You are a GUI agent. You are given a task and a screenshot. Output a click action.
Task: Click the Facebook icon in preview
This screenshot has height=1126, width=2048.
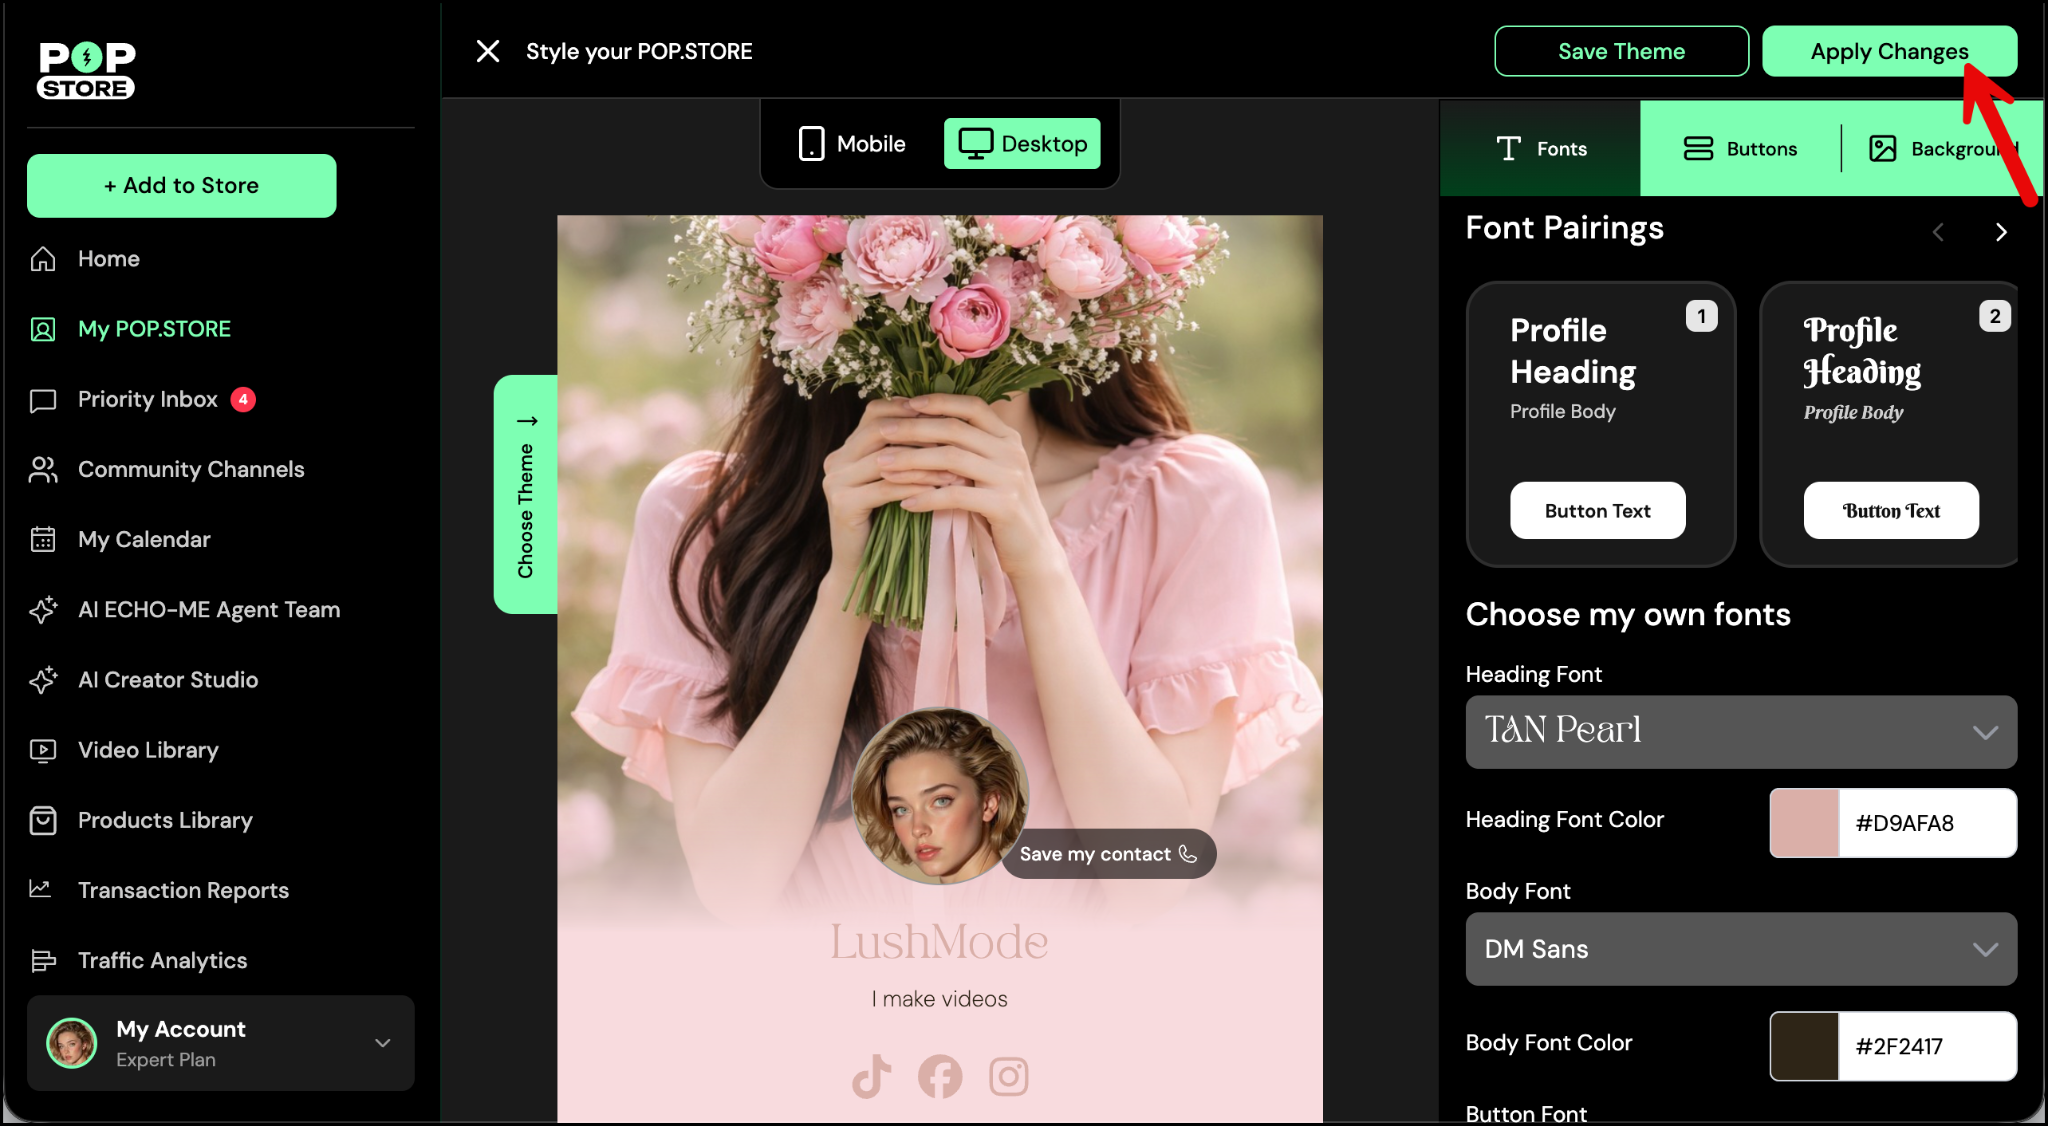tap(940, 1076)
